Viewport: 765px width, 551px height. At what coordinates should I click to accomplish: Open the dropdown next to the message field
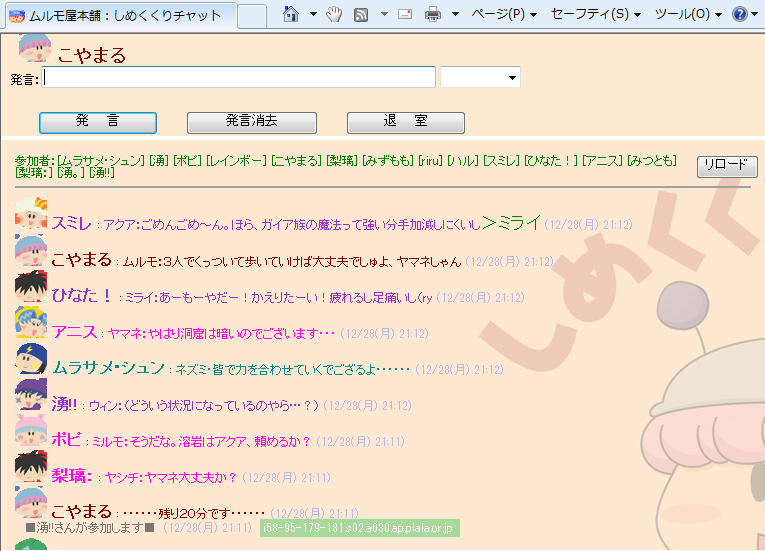pos(480,77)
